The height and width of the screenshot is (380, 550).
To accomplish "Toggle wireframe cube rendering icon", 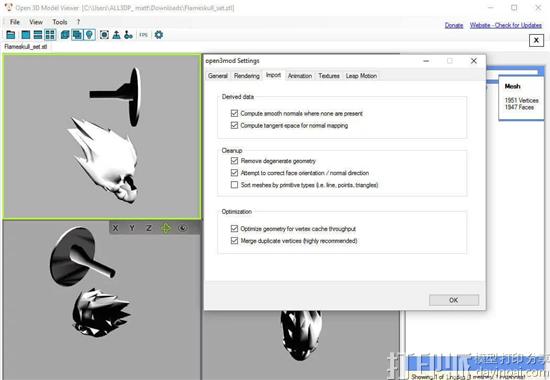I will click(65, 35).
